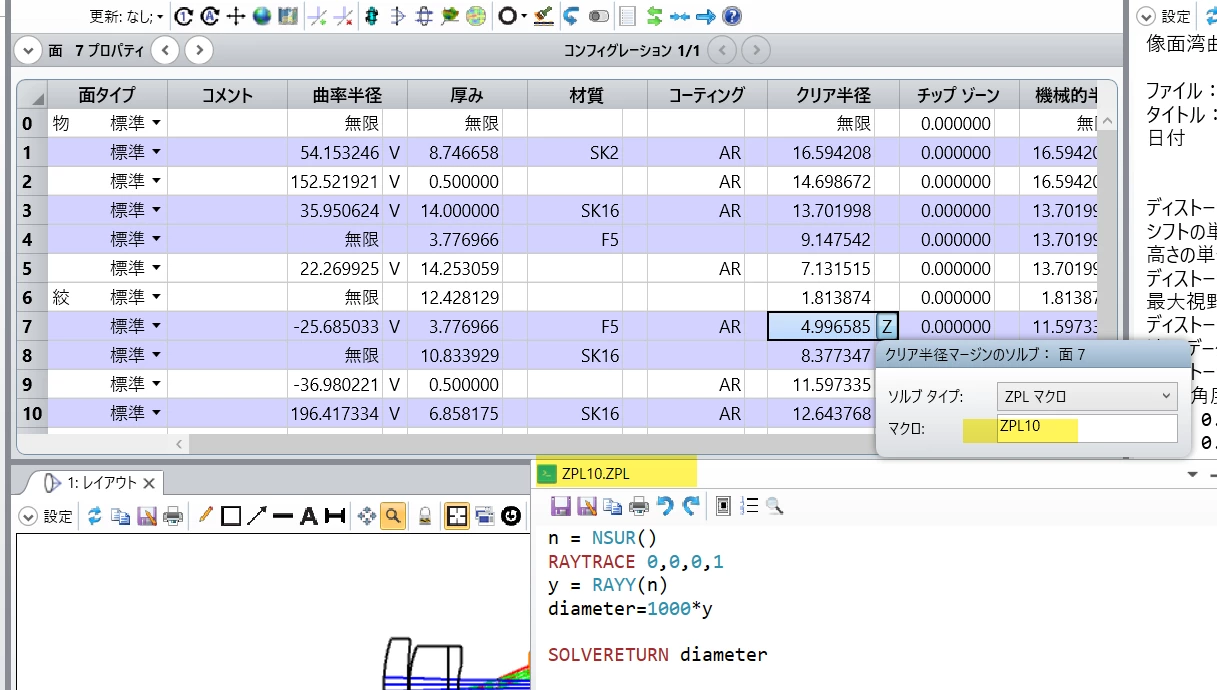
Task: Open the 更新: なし update mode dropdown
Action: tap(127, 16)
